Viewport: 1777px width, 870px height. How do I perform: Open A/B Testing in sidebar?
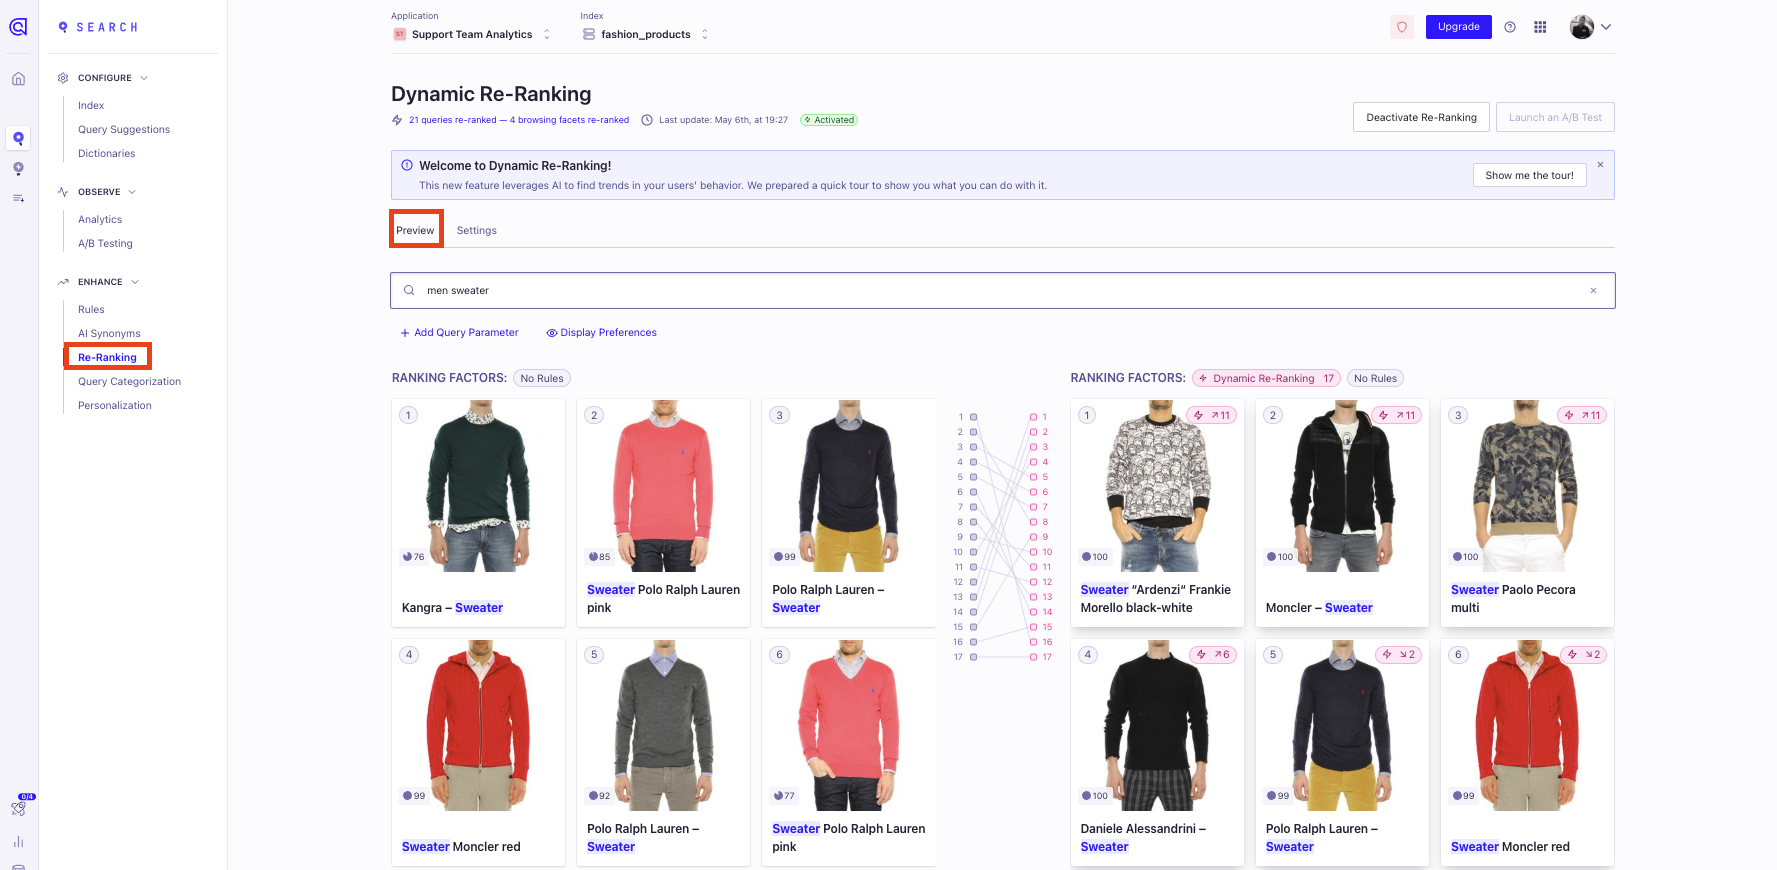(105, 243)
